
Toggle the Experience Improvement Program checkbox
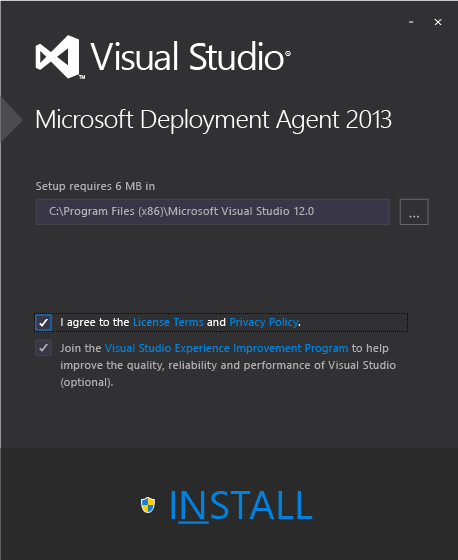(x=44, y=348)
